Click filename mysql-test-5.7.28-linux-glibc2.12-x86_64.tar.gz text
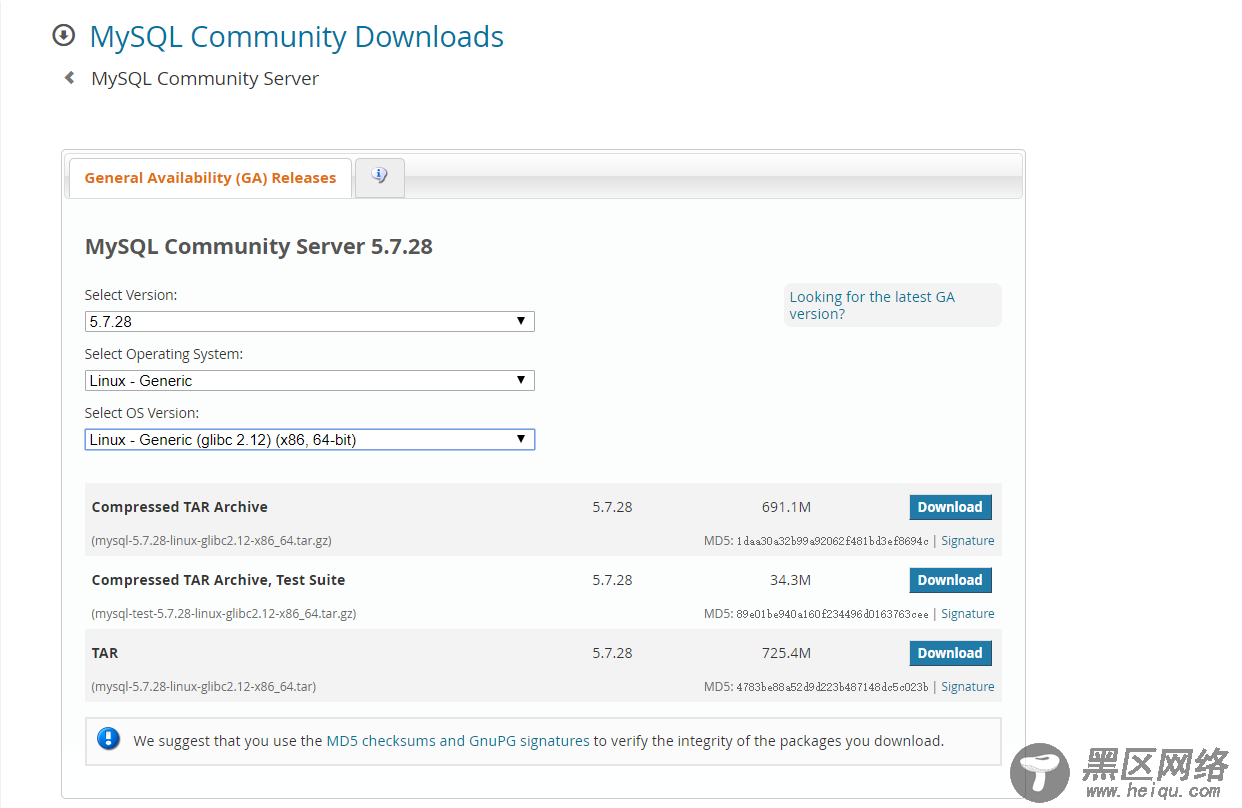Screen dimensions: 1242x808 [x=224, y=614]
